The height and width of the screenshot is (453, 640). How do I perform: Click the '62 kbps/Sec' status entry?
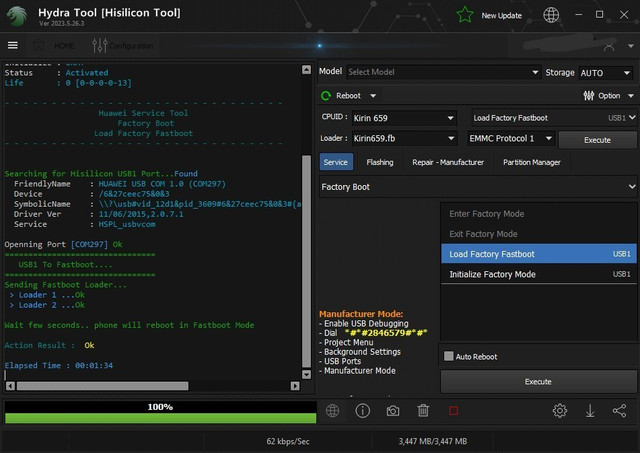point(288,441)
